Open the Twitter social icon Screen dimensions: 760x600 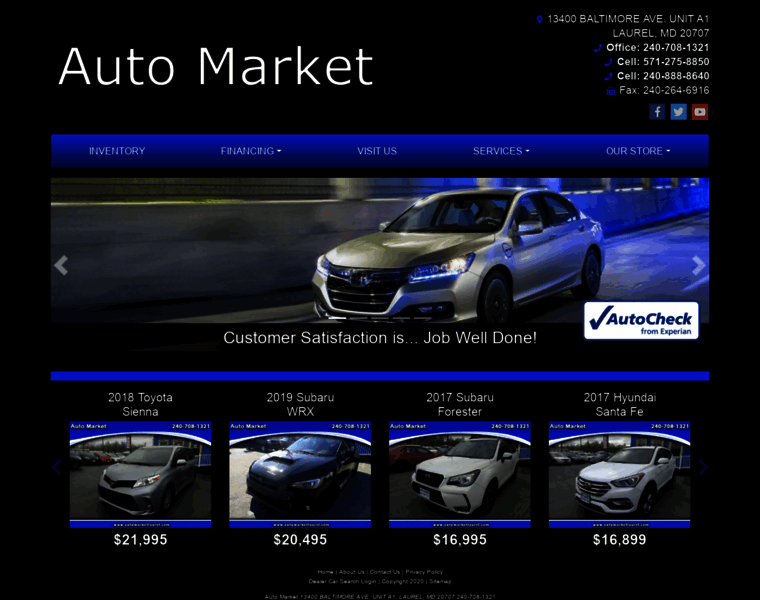[679, 112]
